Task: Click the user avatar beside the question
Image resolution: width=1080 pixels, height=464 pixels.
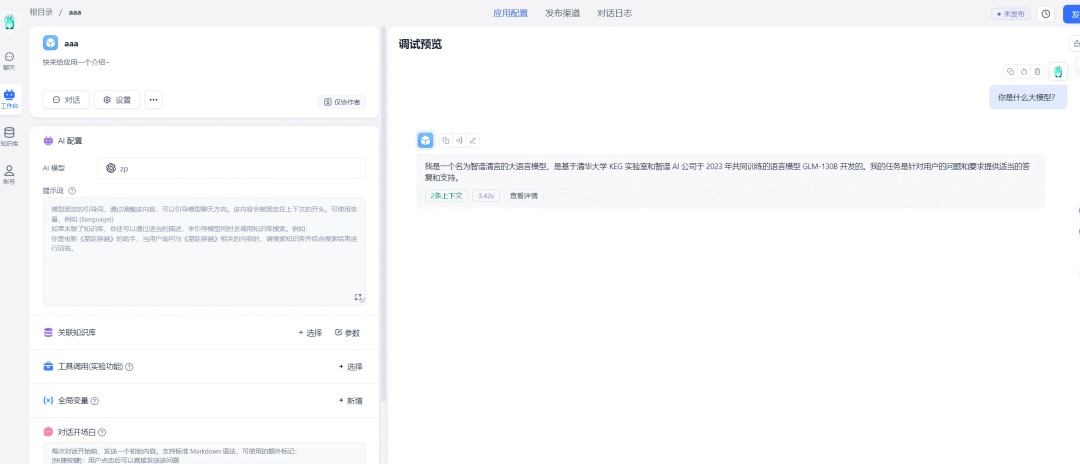Action: [x=1058, y=71]
